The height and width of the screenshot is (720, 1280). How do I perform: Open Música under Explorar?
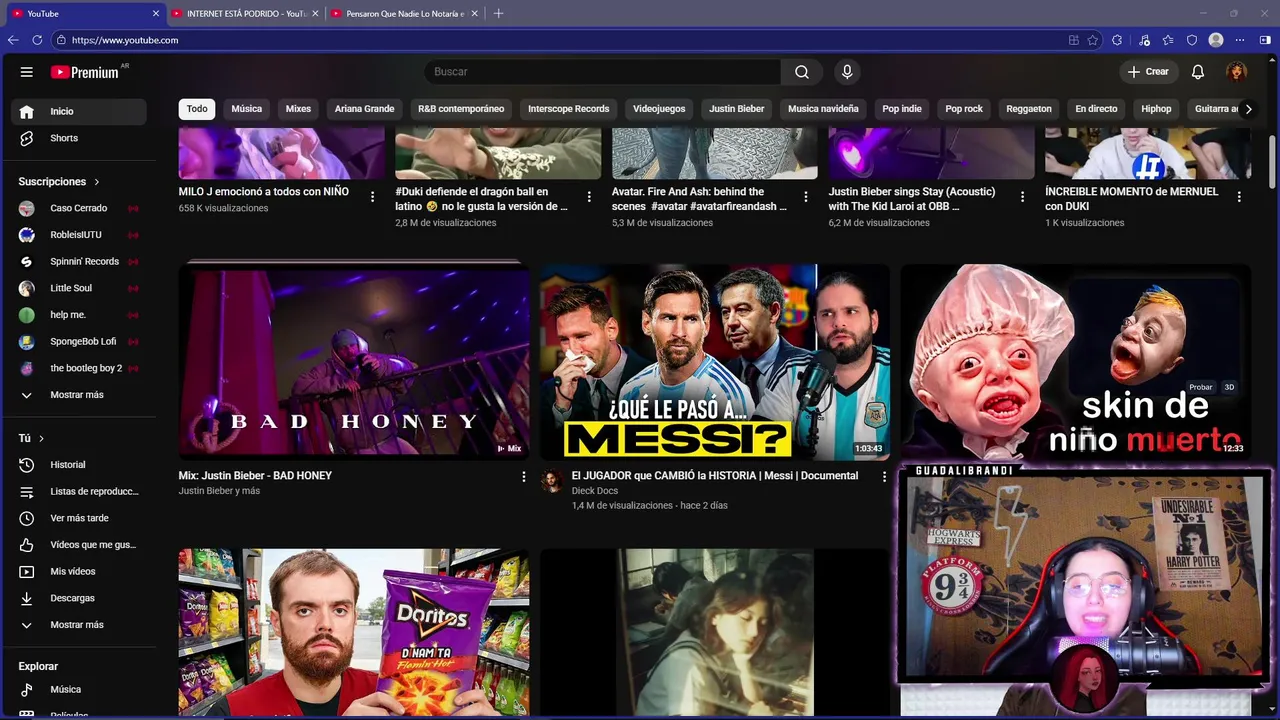(80, 689)
